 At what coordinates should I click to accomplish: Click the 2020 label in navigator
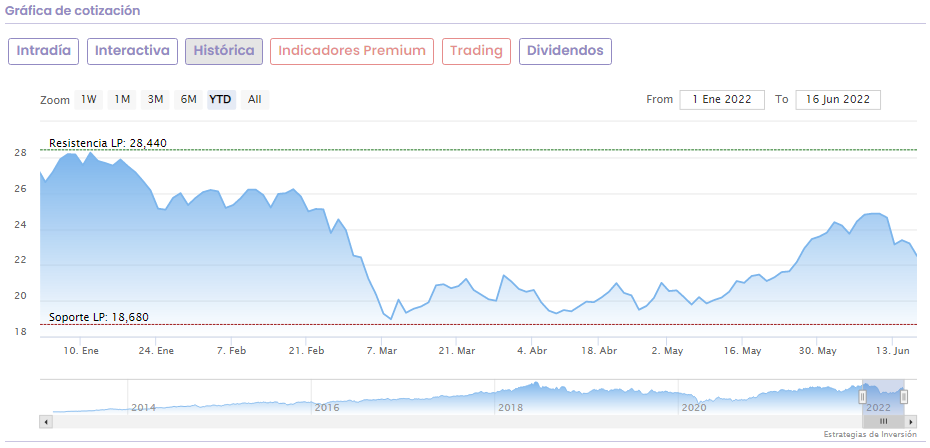click(x=693, y=408)
